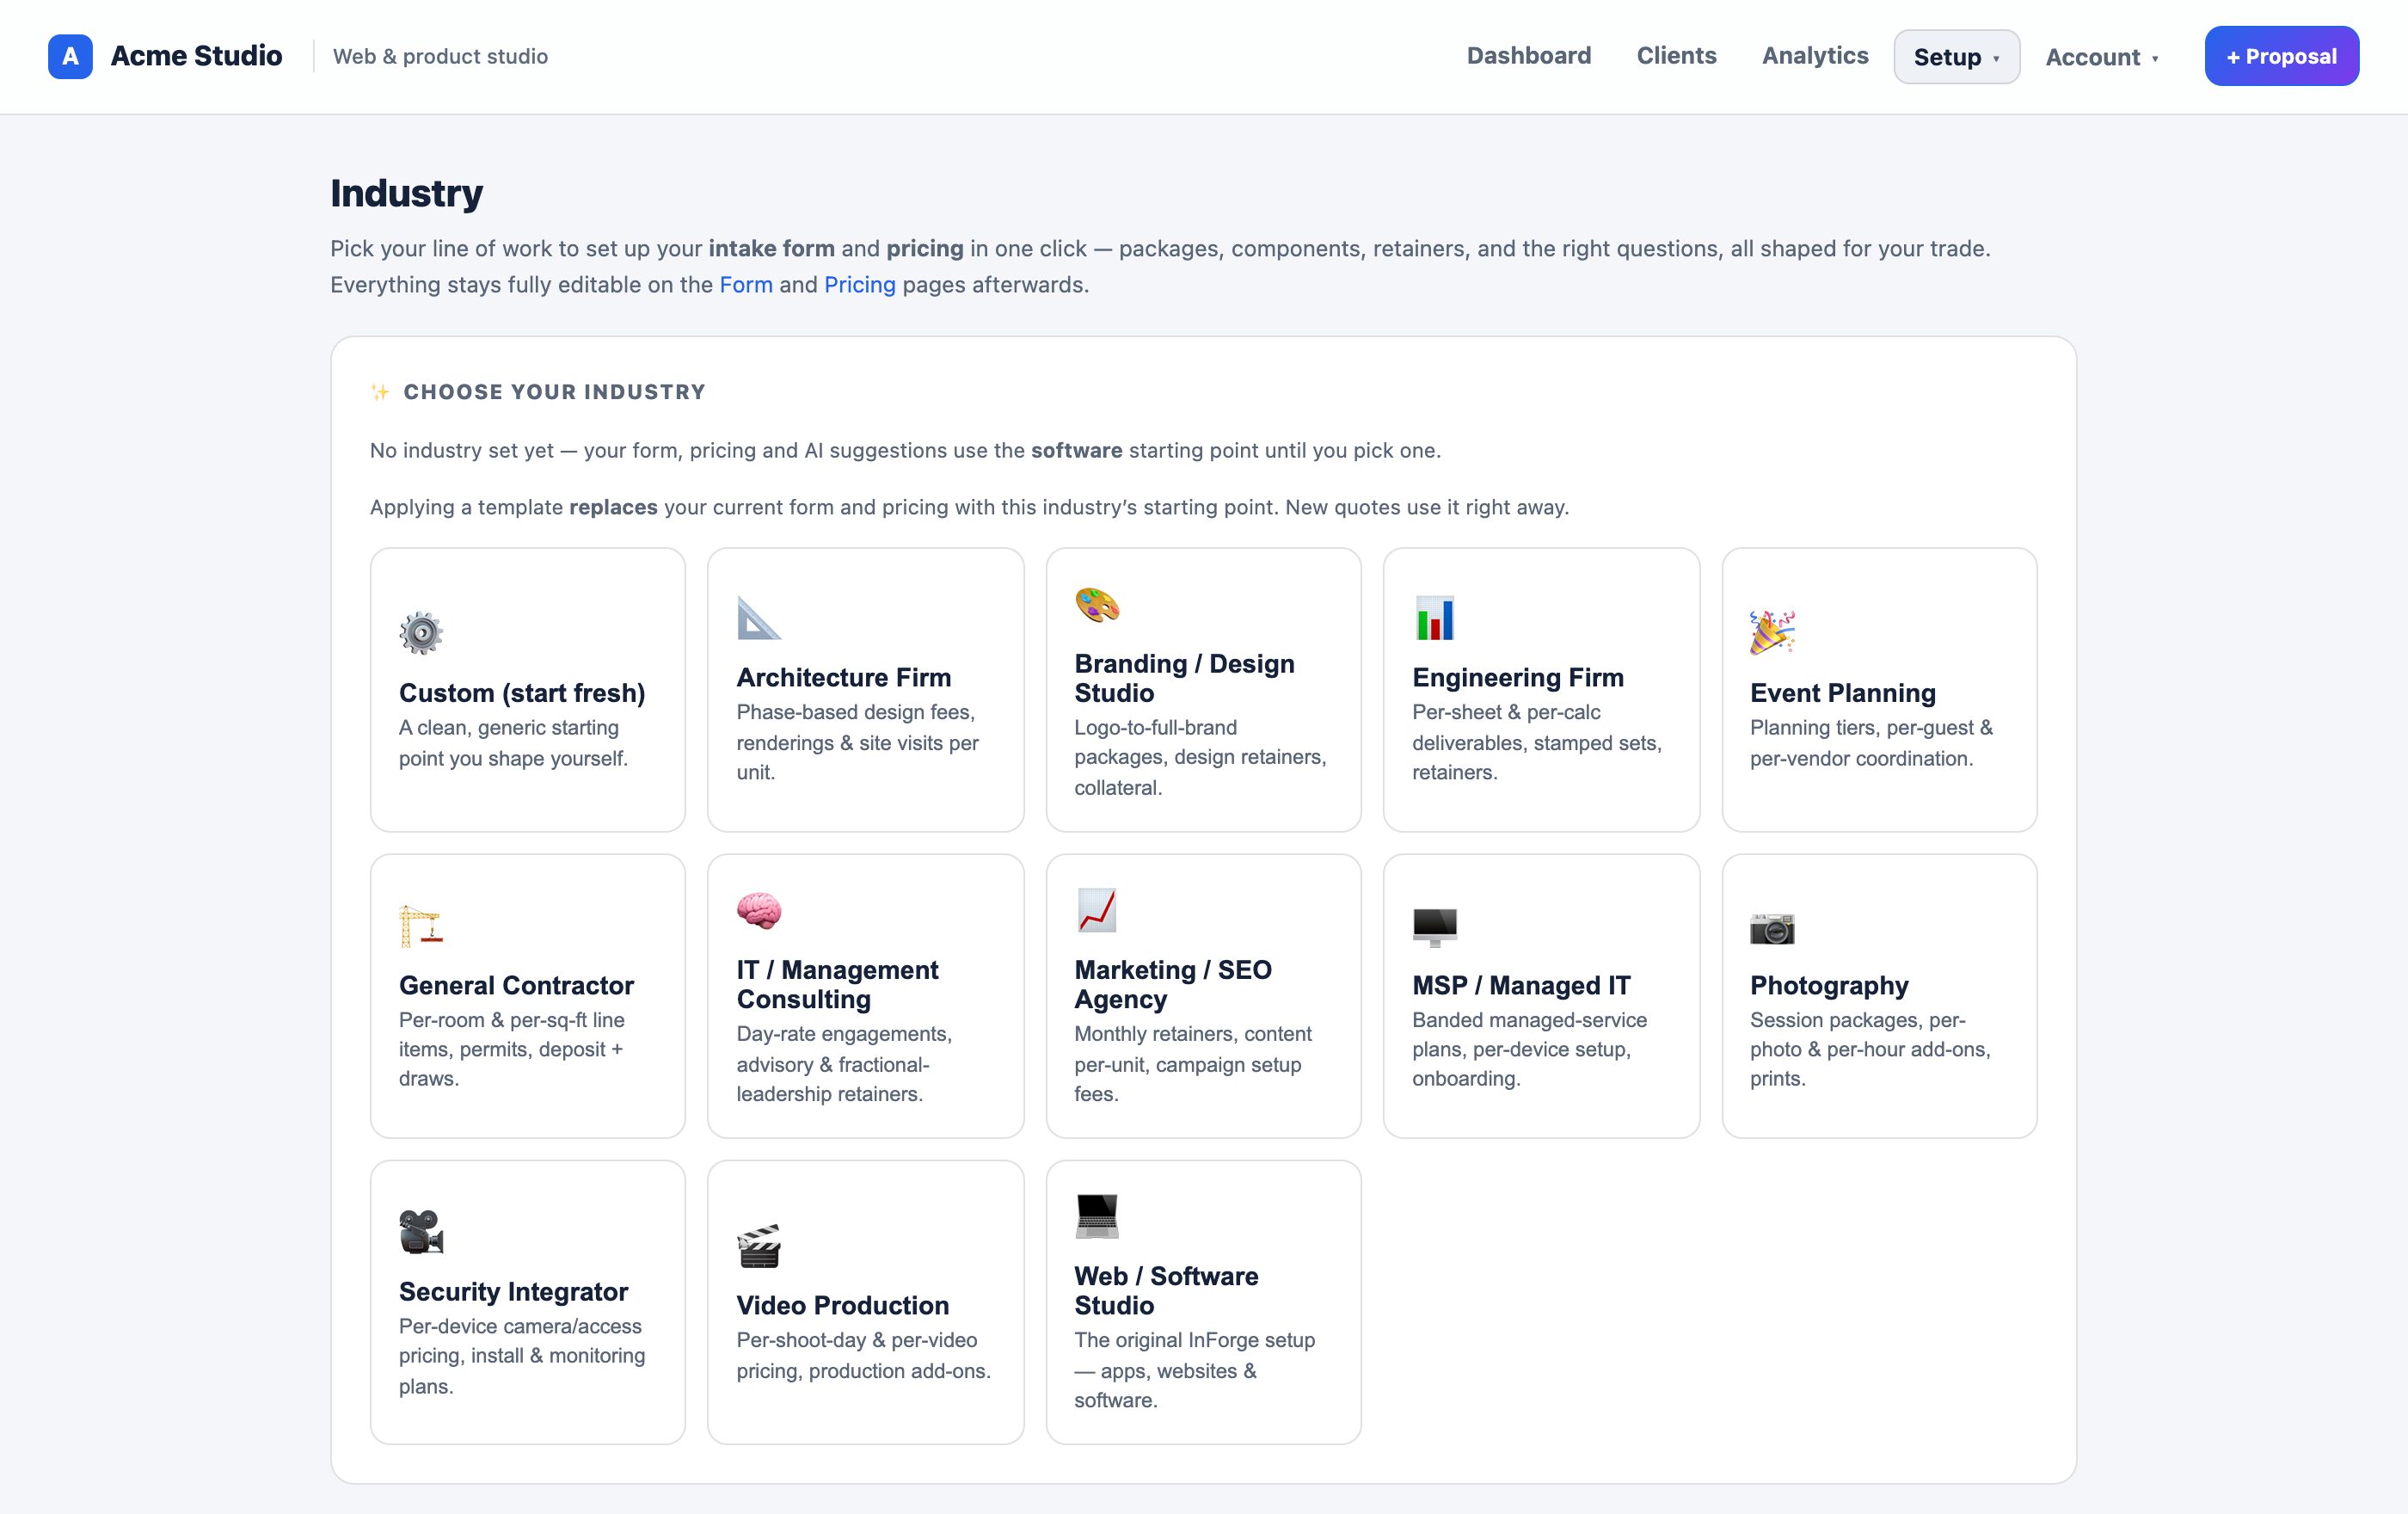Click 'Session packages' description text

[x=1870, y=1049]
